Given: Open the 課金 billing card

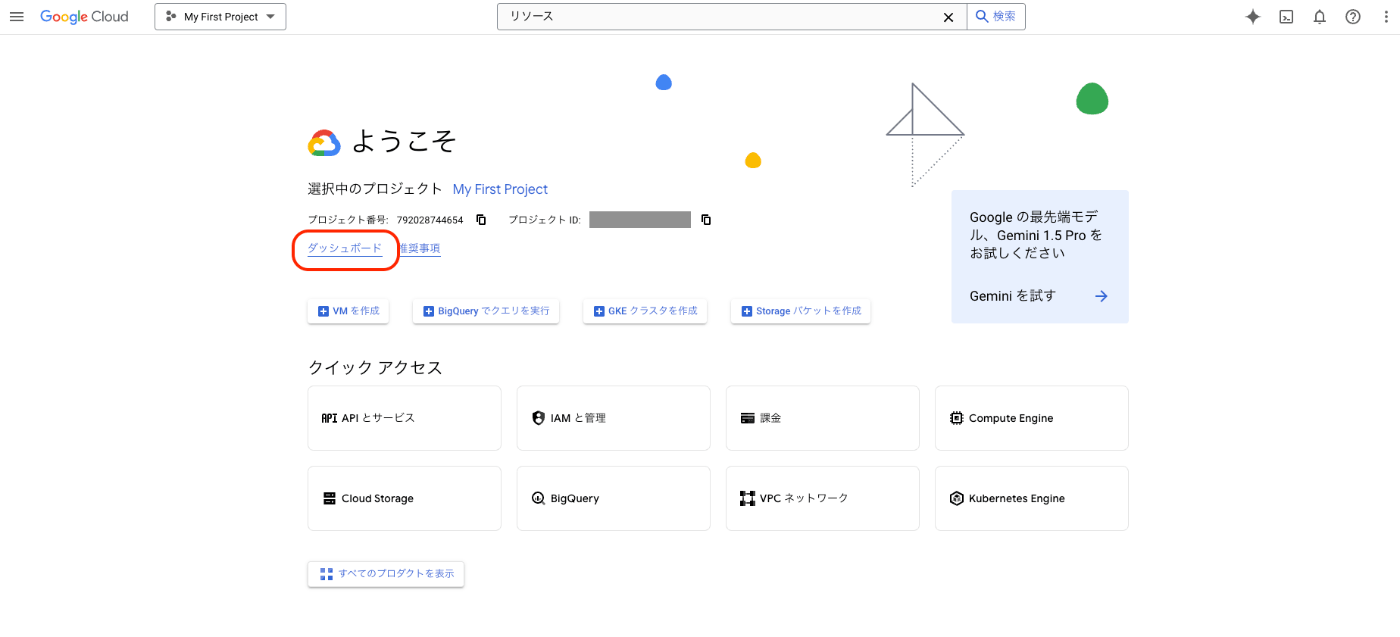Looking at the screenshot, I should point(822,418).
